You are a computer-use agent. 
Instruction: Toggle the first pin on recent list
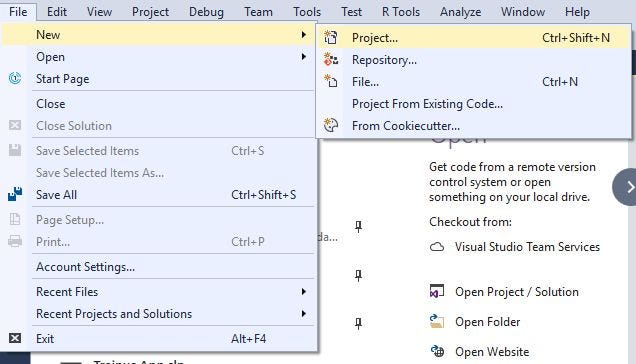point(358,226)
